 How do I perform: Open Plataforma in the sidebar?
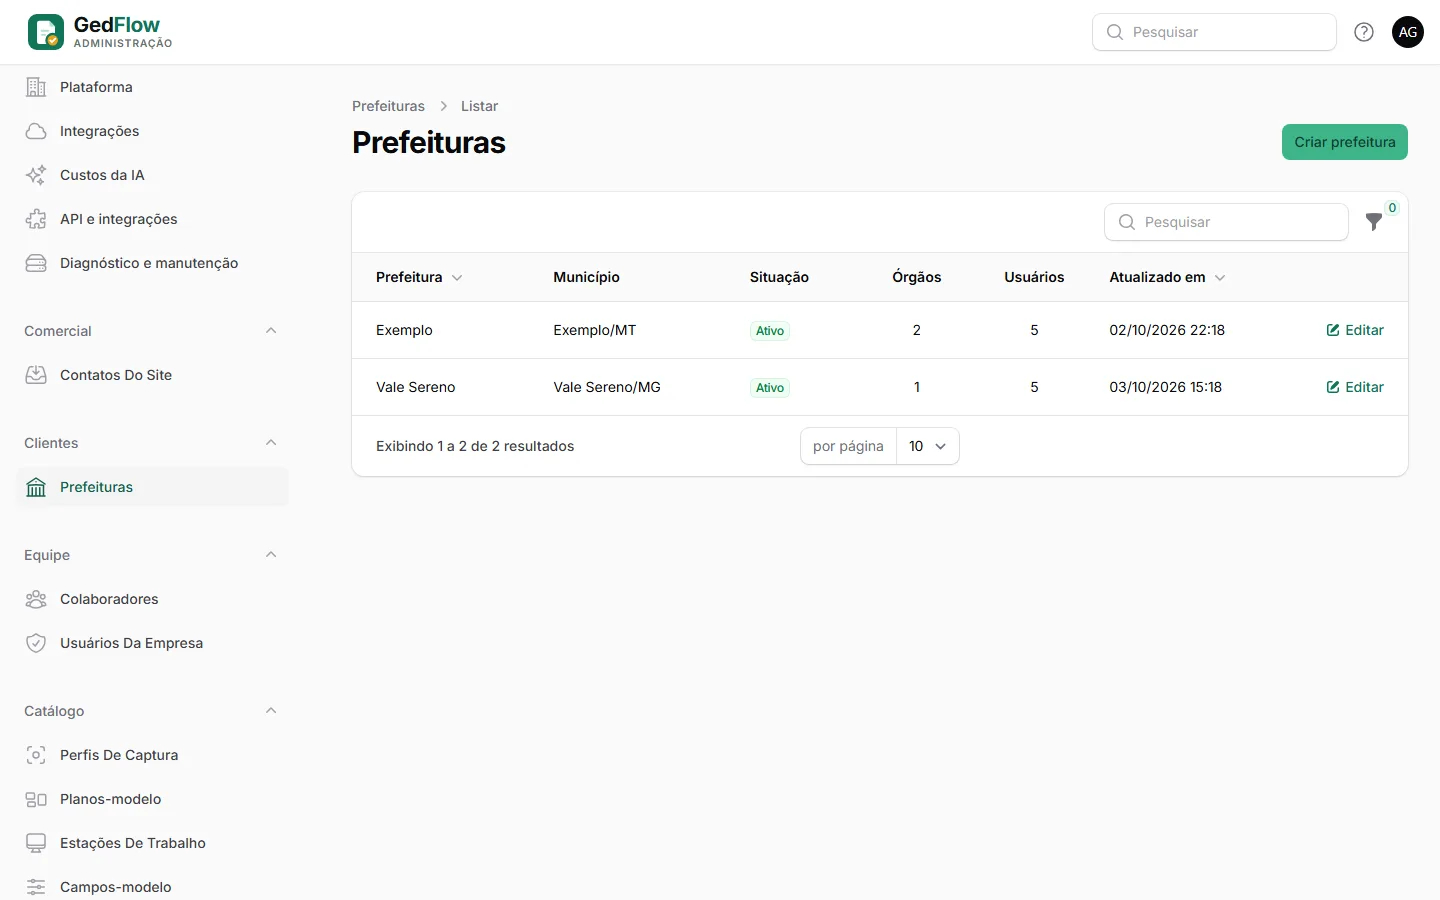[x=152, y=87]
